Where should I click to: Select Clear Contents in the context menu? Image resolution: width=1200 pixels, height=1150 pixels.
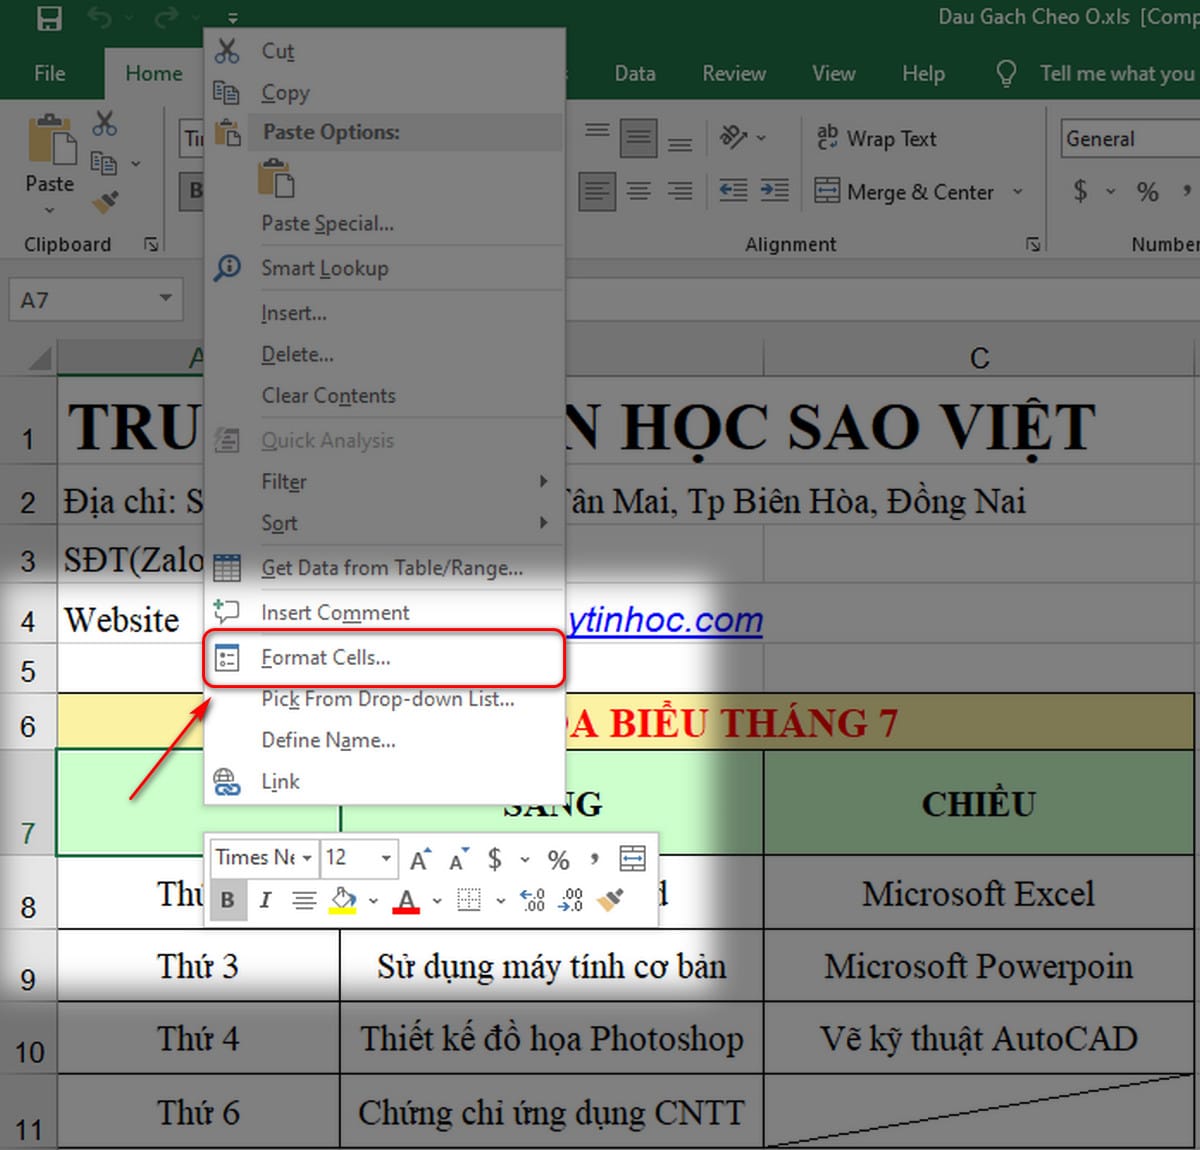(x=328, y=396)
